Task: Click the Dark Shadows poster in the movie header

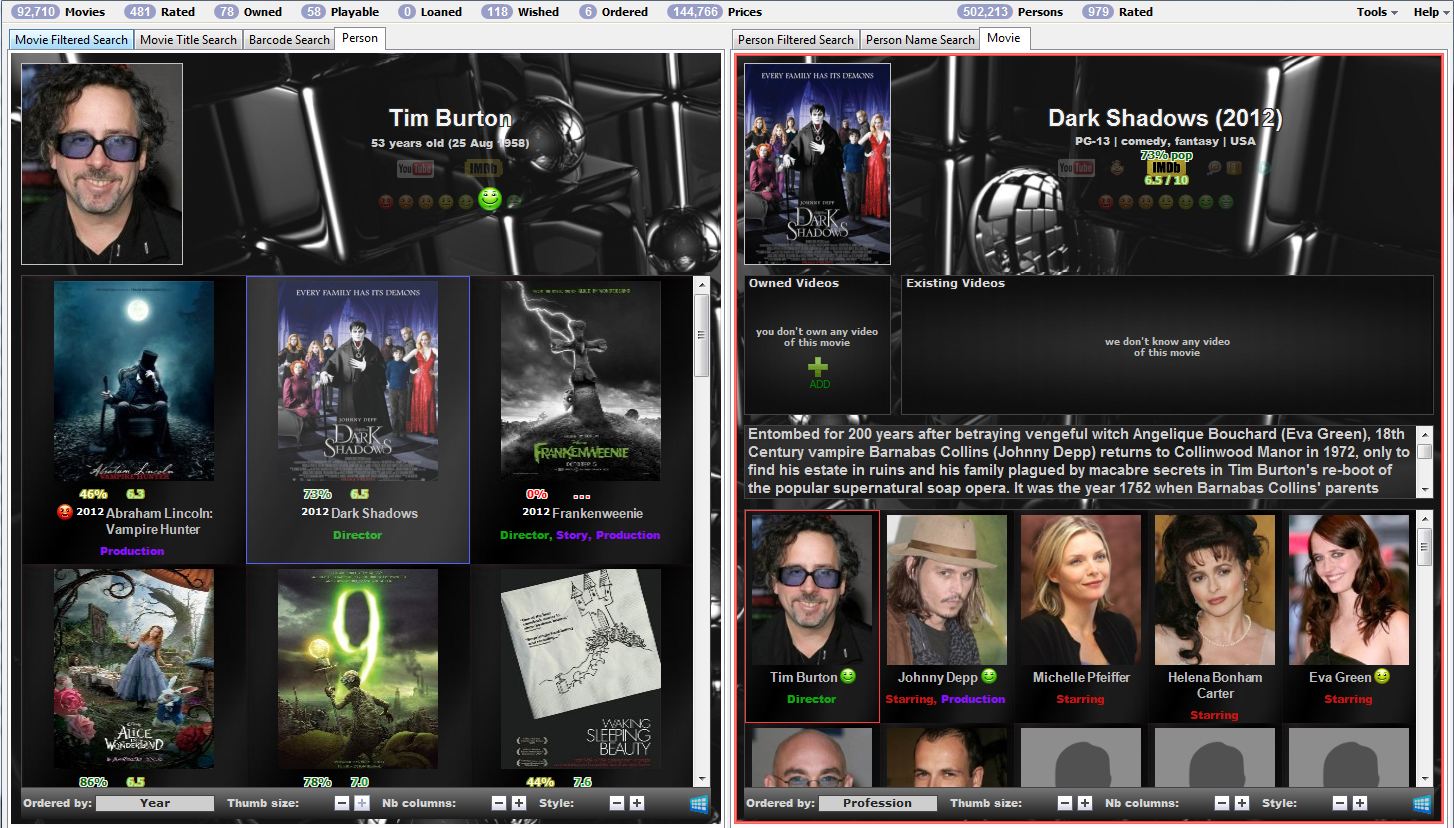Action: pyautogui.click(x=817, y=164)
